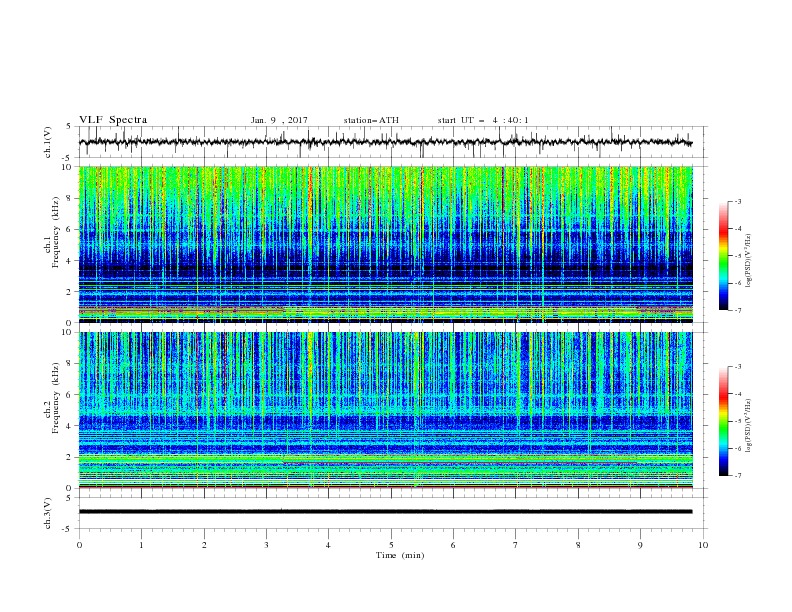The width and height of the screenshot is (792, 612).
Task: Click the "8" kHz tick of ch.1 spectrogram
Action: (x=70, y=198)
